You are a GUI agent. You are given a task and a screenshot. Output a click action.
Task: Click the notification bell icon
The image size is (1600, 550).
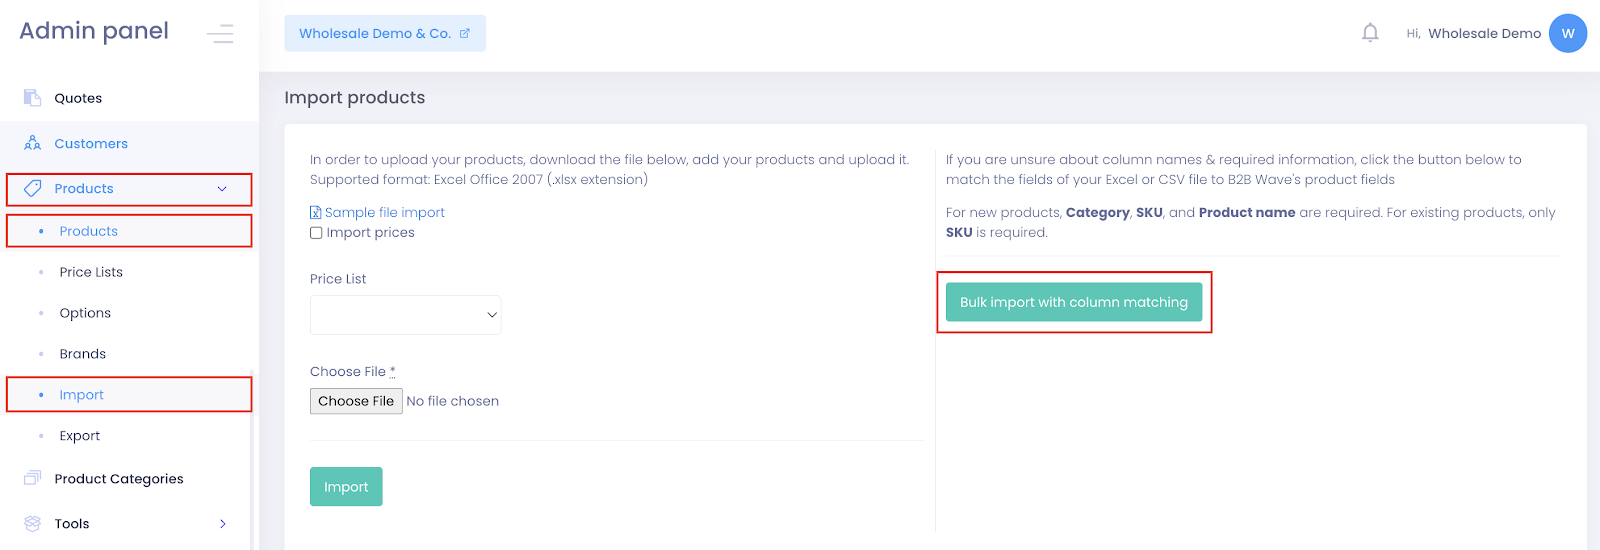click(1370, 33)
